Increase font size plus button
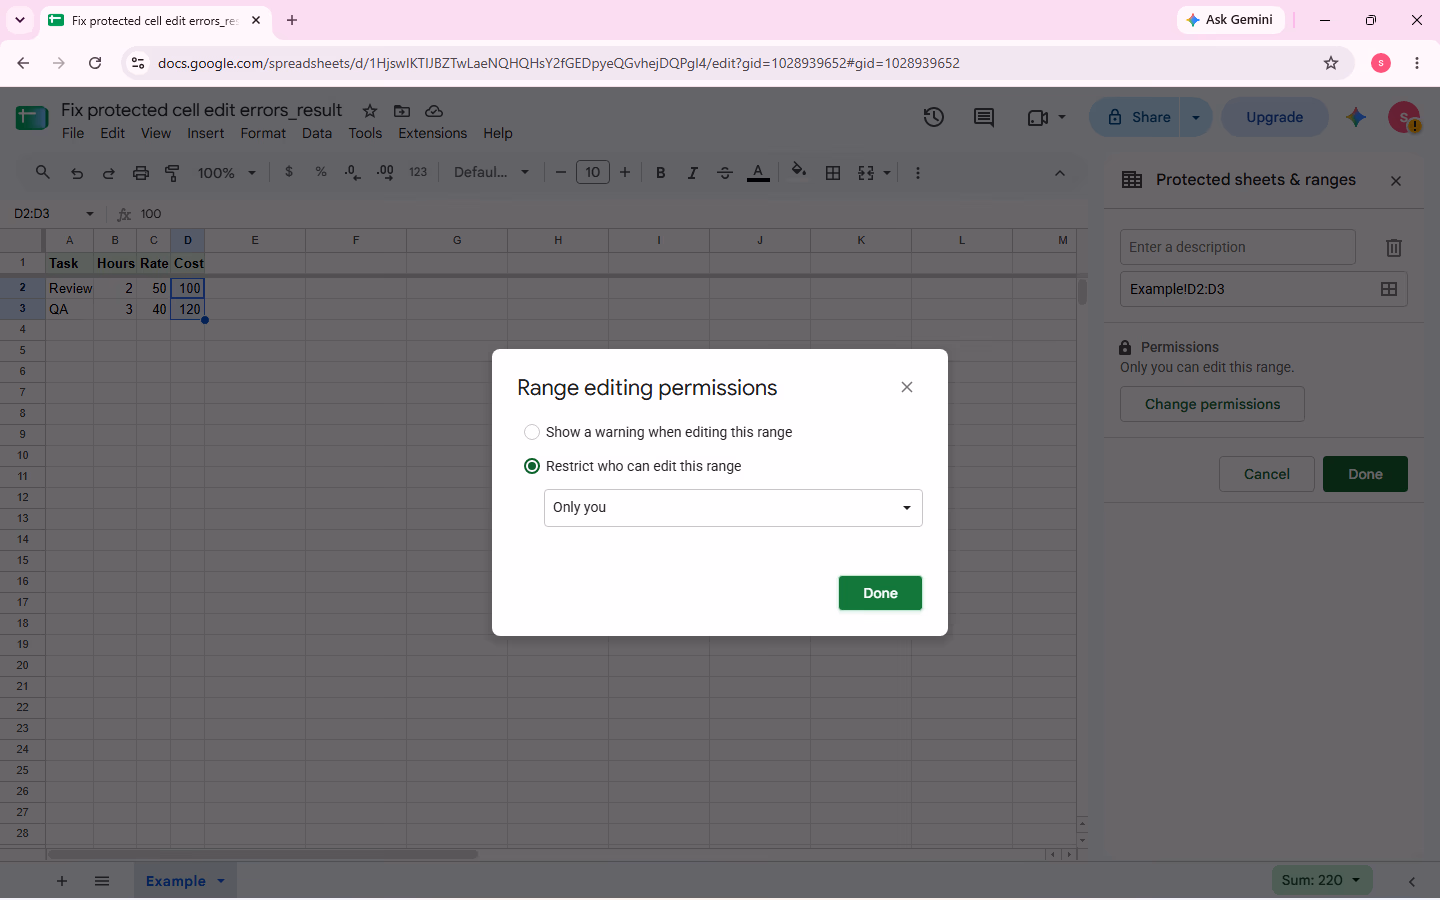 625,172
